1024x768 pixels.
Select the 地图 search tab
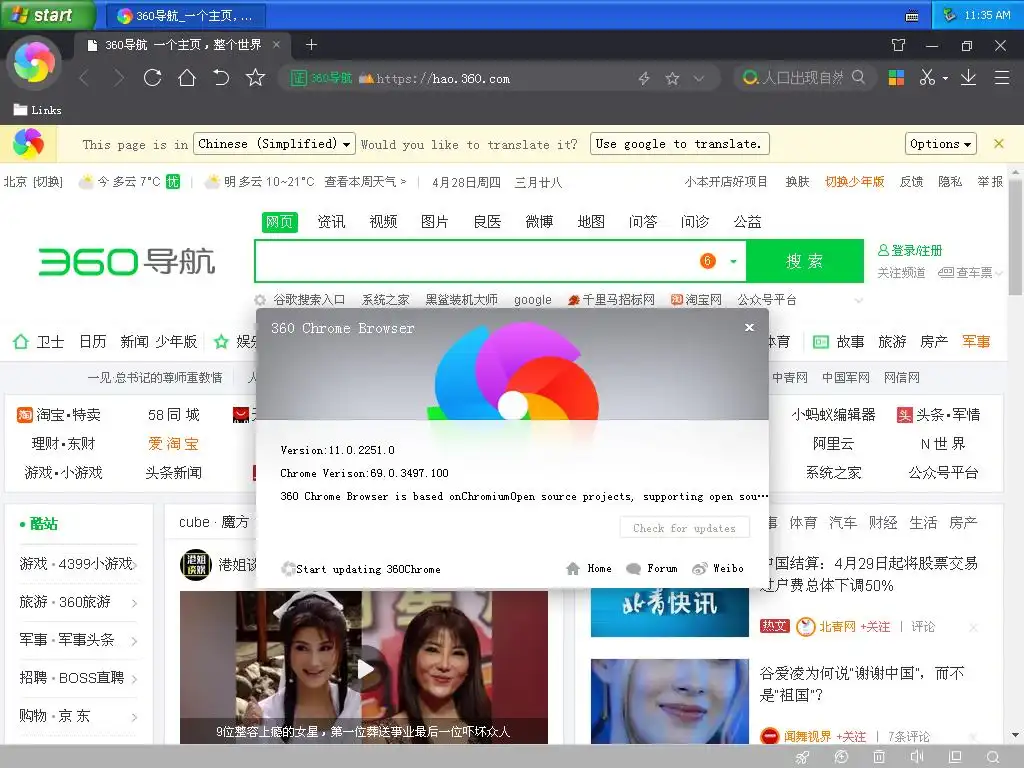[x=591, y=222]
